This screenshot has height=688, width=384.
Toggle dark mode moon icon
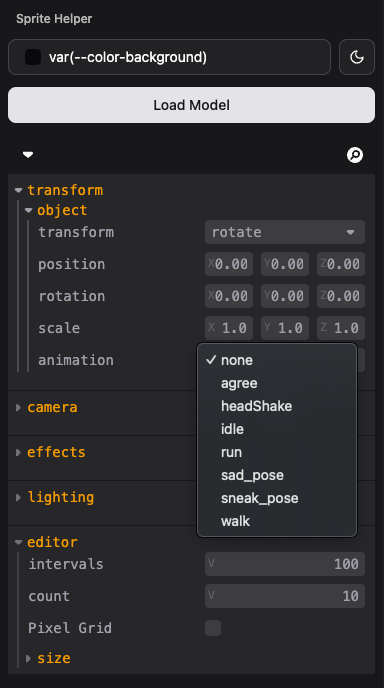click(x=357, y=57)
